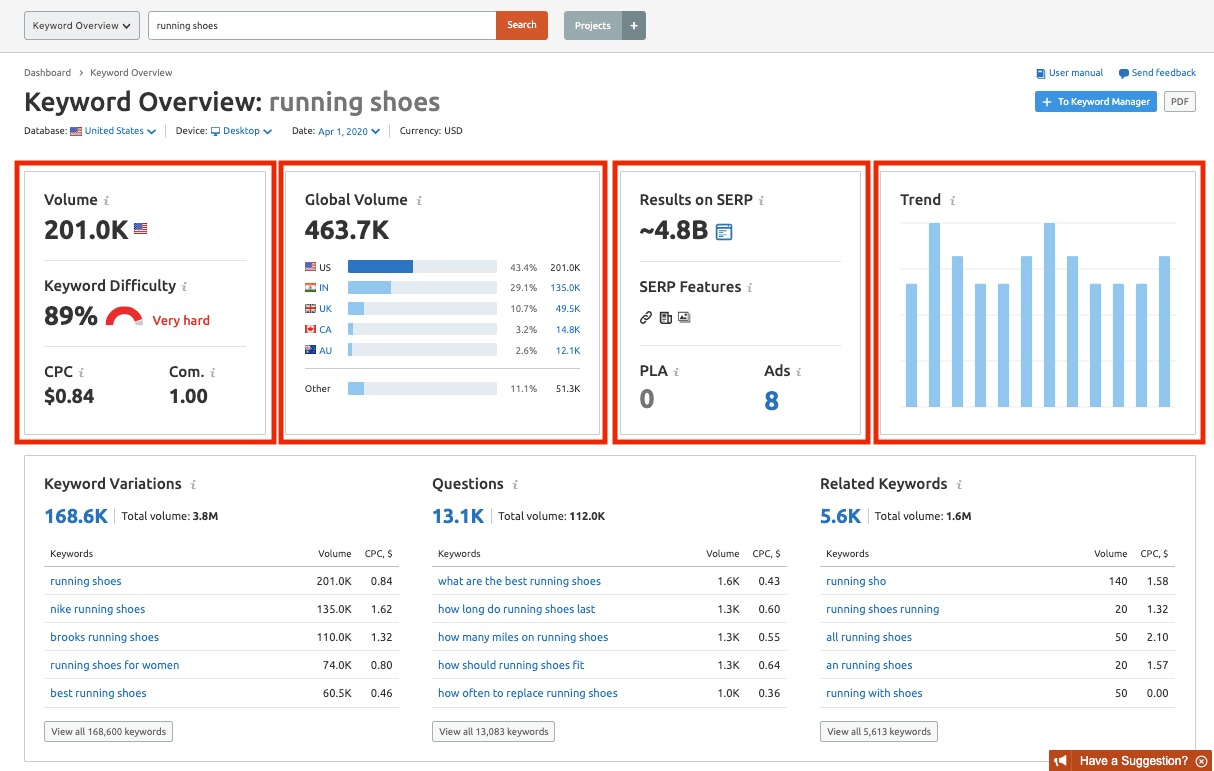Click the news SERP feature icon
This screenshot has width=1214, height=771.
(665, 317)
